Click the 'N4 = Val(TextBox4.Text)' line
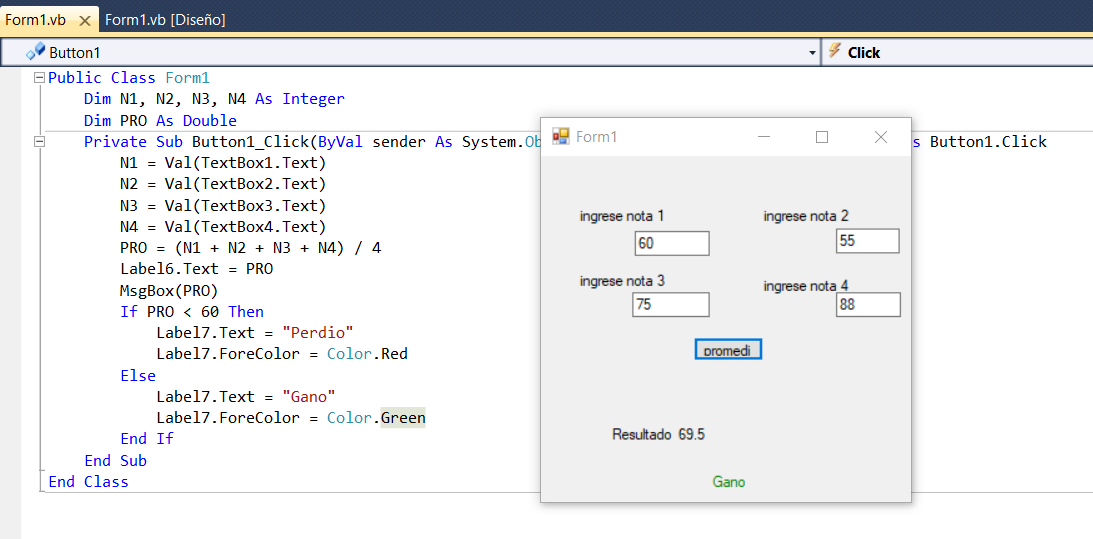The width and height of the screenshot is (1093, 539). pyautogui.click(x=222, y=227)
